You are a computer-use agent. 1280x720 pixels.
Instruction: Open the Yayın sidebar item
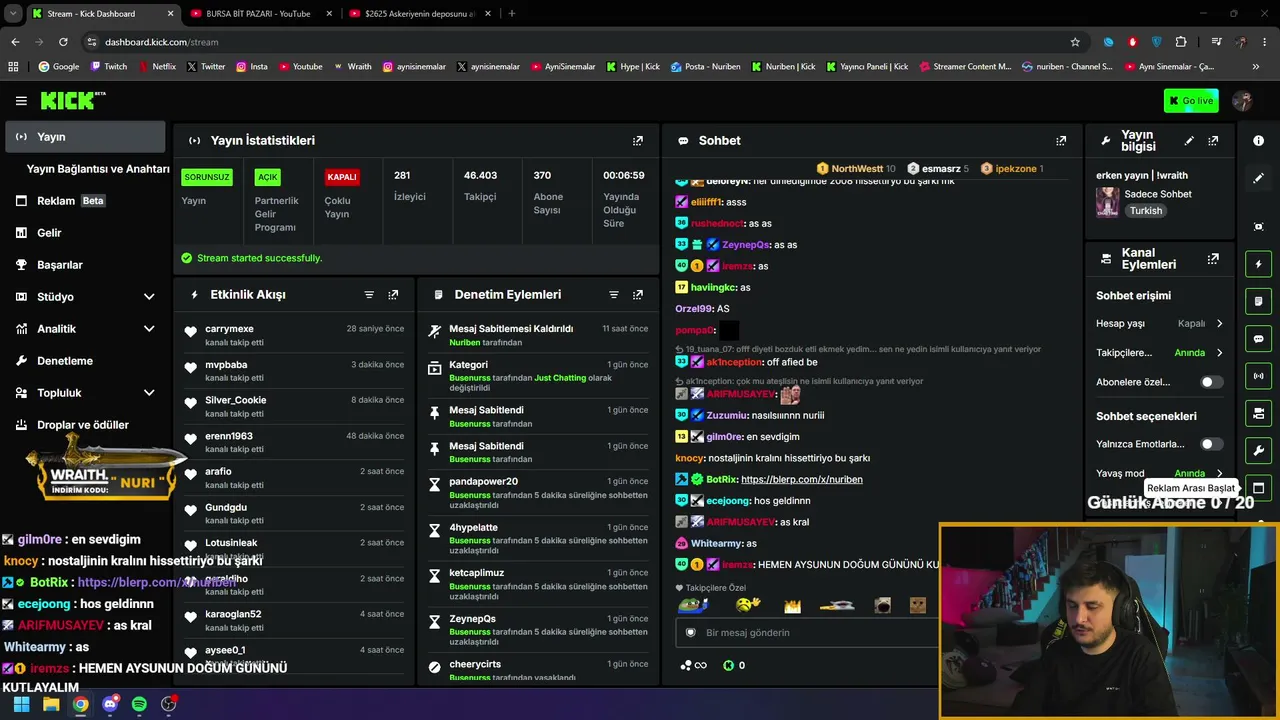coord(85,137)
